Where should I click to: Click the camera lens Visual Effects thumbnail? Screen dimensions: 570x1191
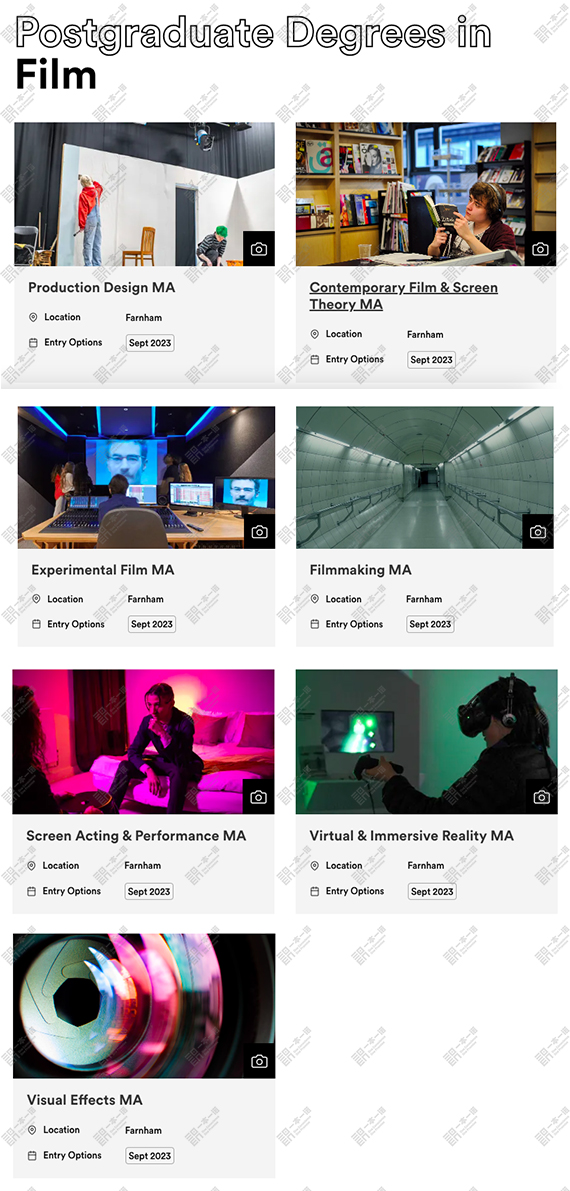(144, 1006)
